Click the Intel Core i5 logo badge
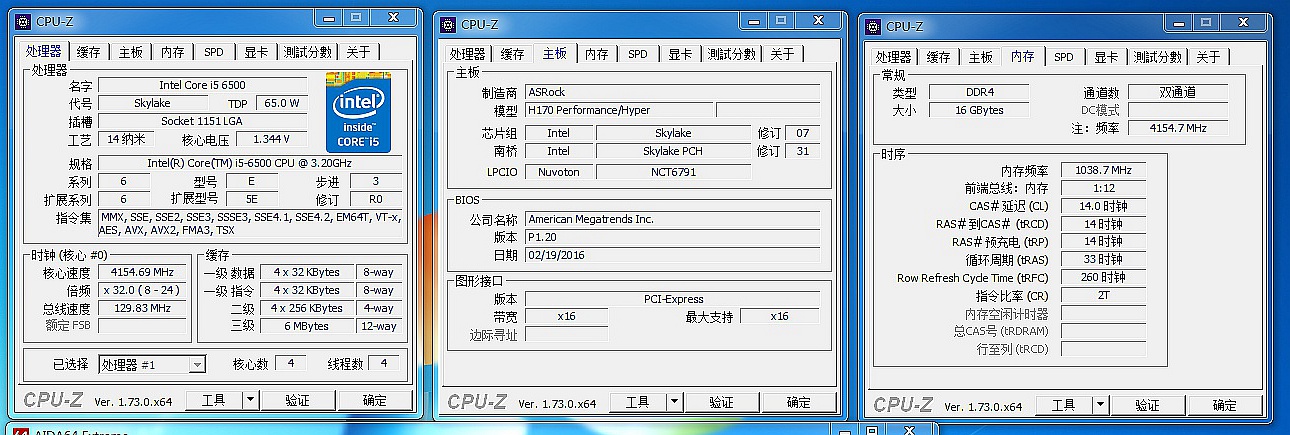The image size is (1290, 435). coord(358,113)
